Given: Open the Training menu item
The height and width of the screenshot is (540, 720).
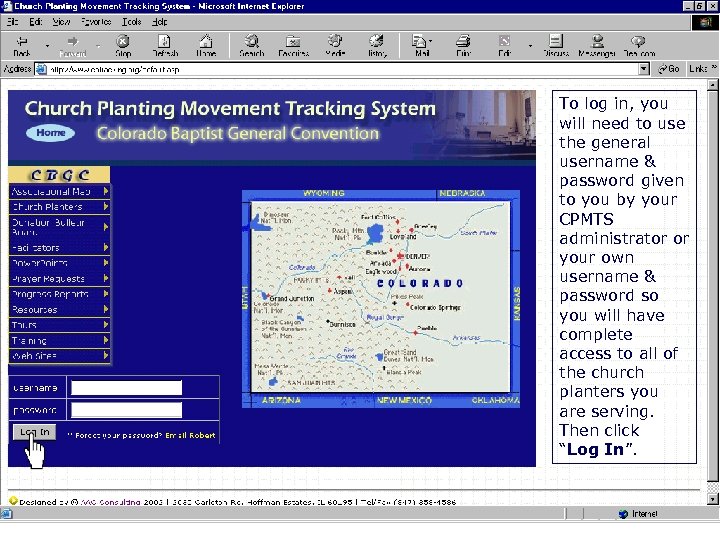Looking at the screenshot, I should (x=60, y=340).
